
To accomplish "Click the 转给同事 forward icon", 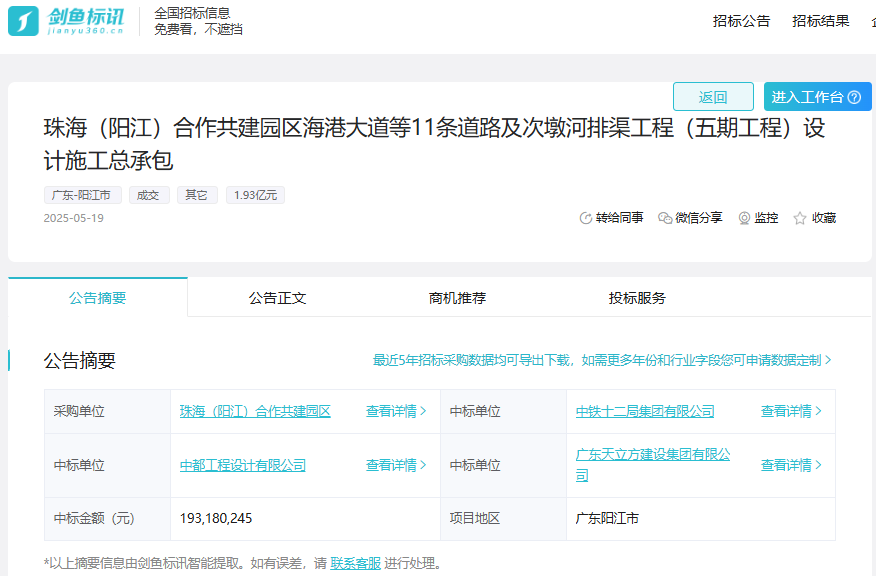I will (585, 218).
